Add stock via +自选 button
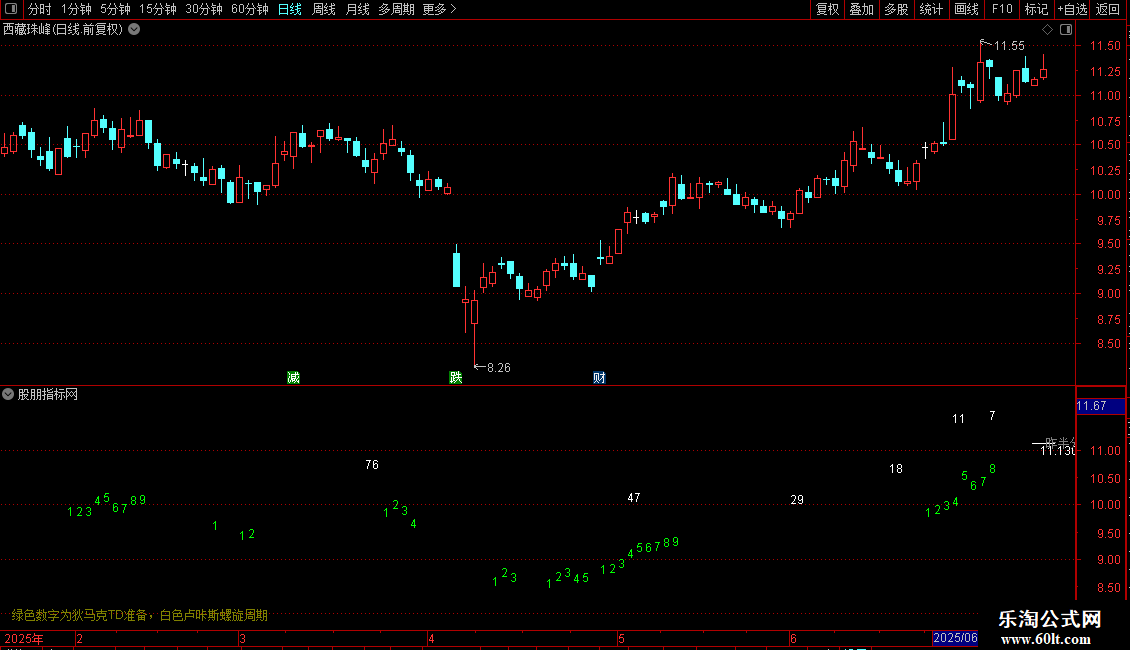 1072,9
